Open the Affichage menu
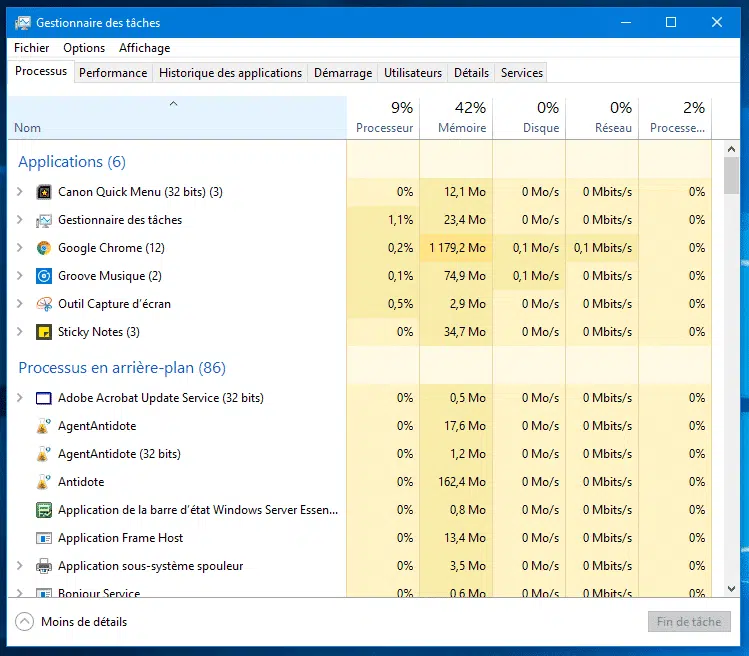The width and height of the screenshot is (749, 656). (145, 48)
